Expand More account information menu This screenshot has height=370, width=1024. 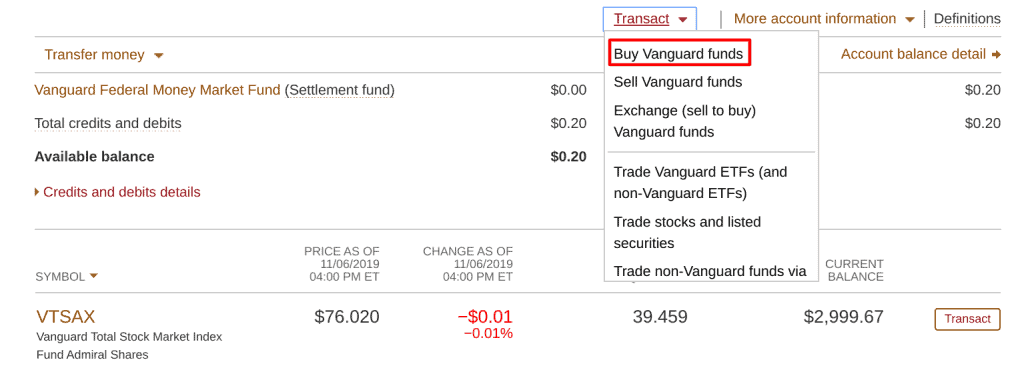[824, 19]
